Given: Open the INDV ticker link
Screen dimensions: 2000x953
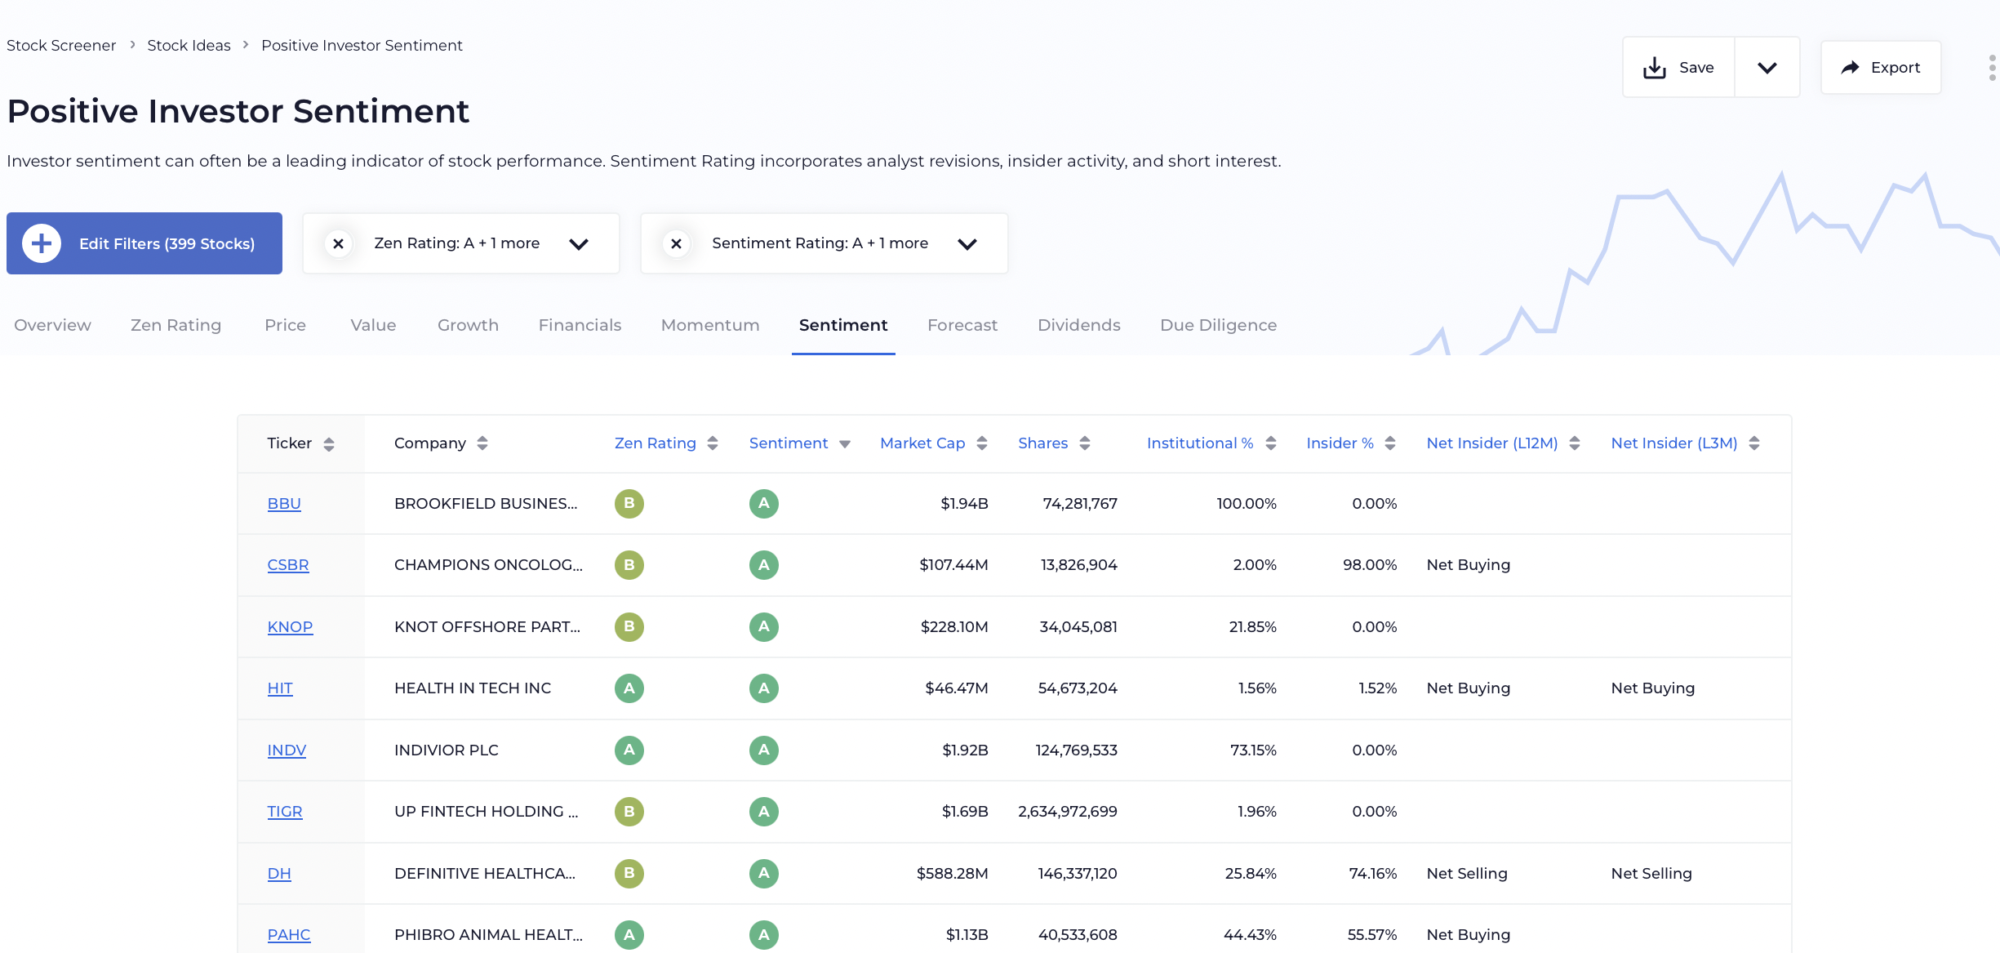Looking at the screenshot, I should pyautogui.click(x=287, y=750).
